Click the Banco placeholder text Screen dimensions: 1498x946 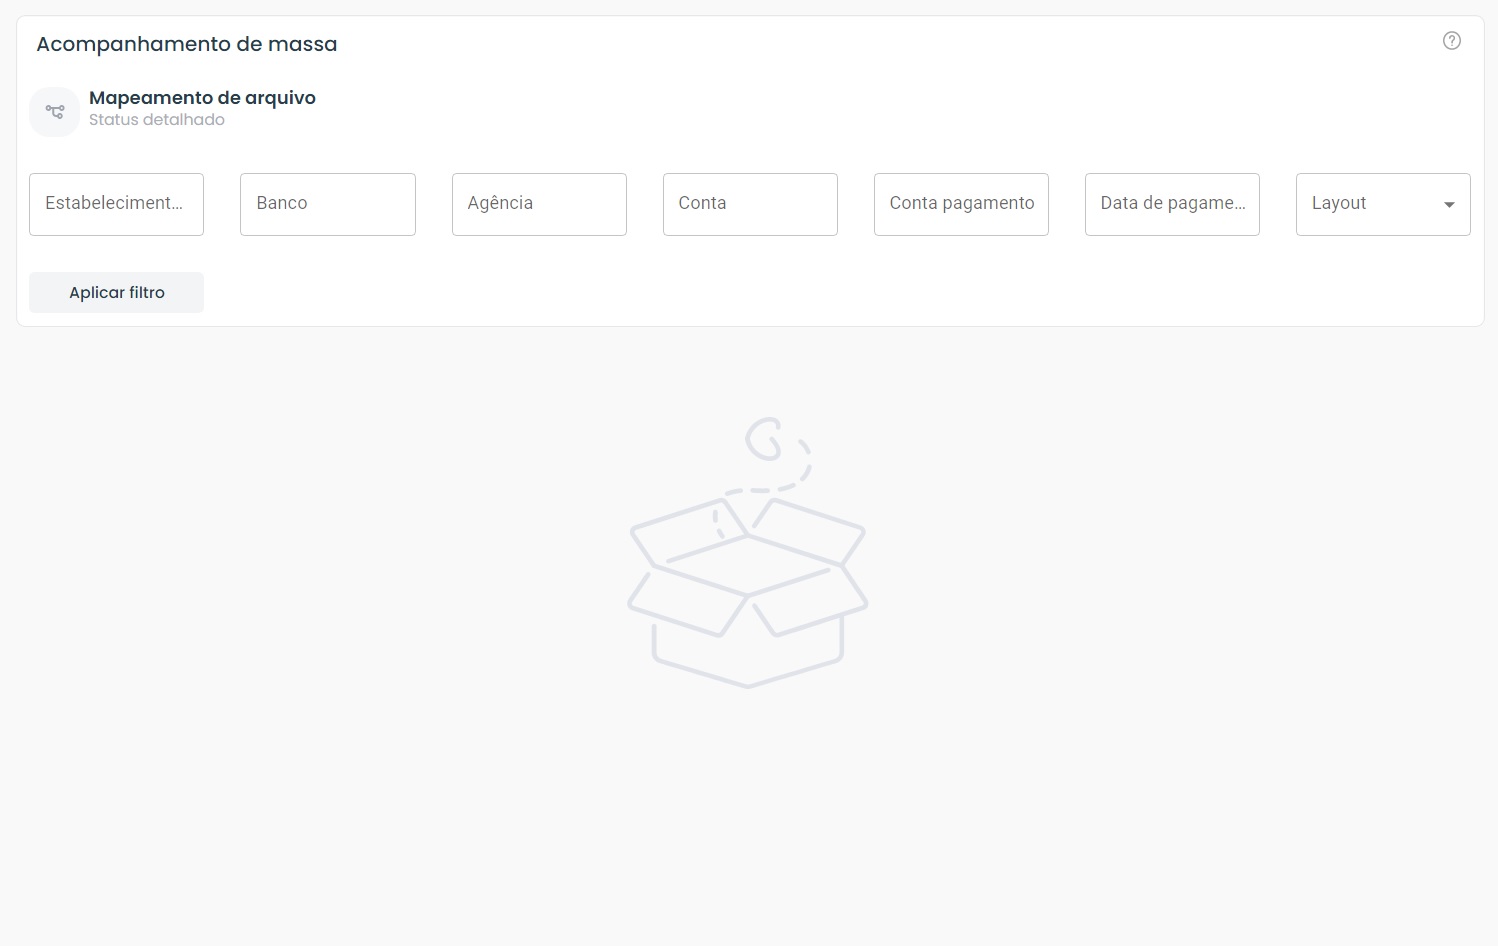tap(282, 203)
